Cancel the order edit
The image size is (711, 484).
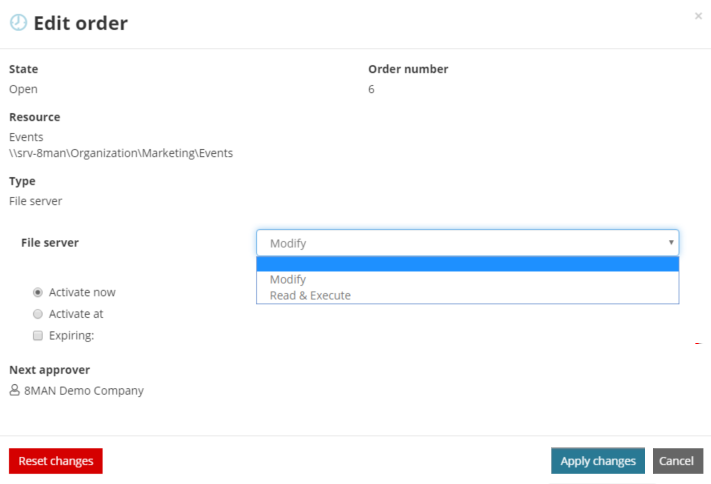tap(677, 461)
